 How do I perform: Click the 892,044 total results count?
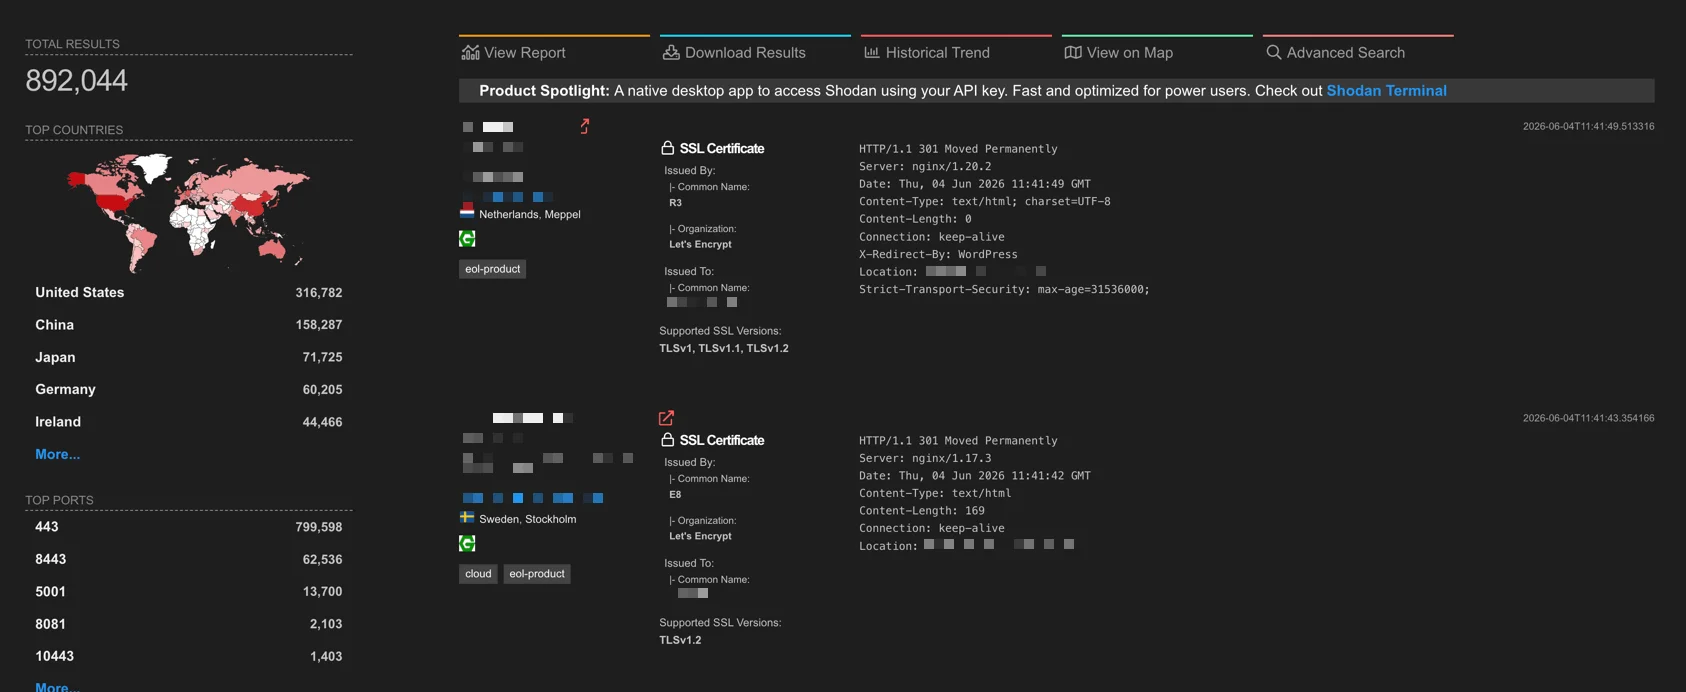point(77,80)
